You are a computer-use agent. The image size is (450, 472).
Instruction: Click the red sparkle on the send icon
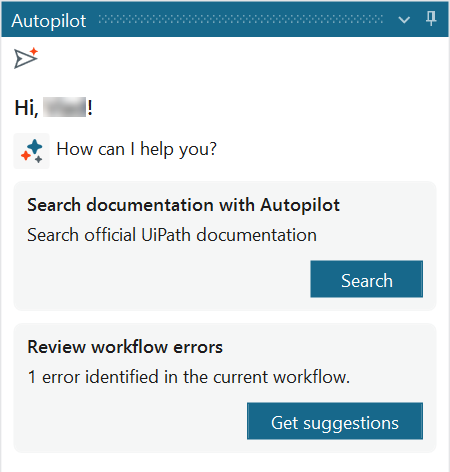click(34, 51)
